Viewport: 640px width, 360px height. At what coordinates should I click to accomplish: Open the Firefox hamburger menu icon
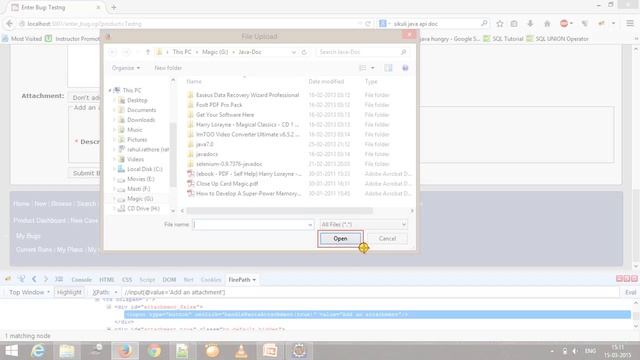[630, 24]
